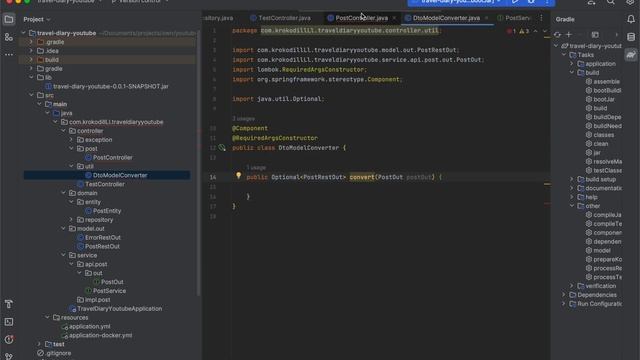The image size is (640, 360).
Task: Click the '1 usage' hint above convert
Action: tap(256, 167)
